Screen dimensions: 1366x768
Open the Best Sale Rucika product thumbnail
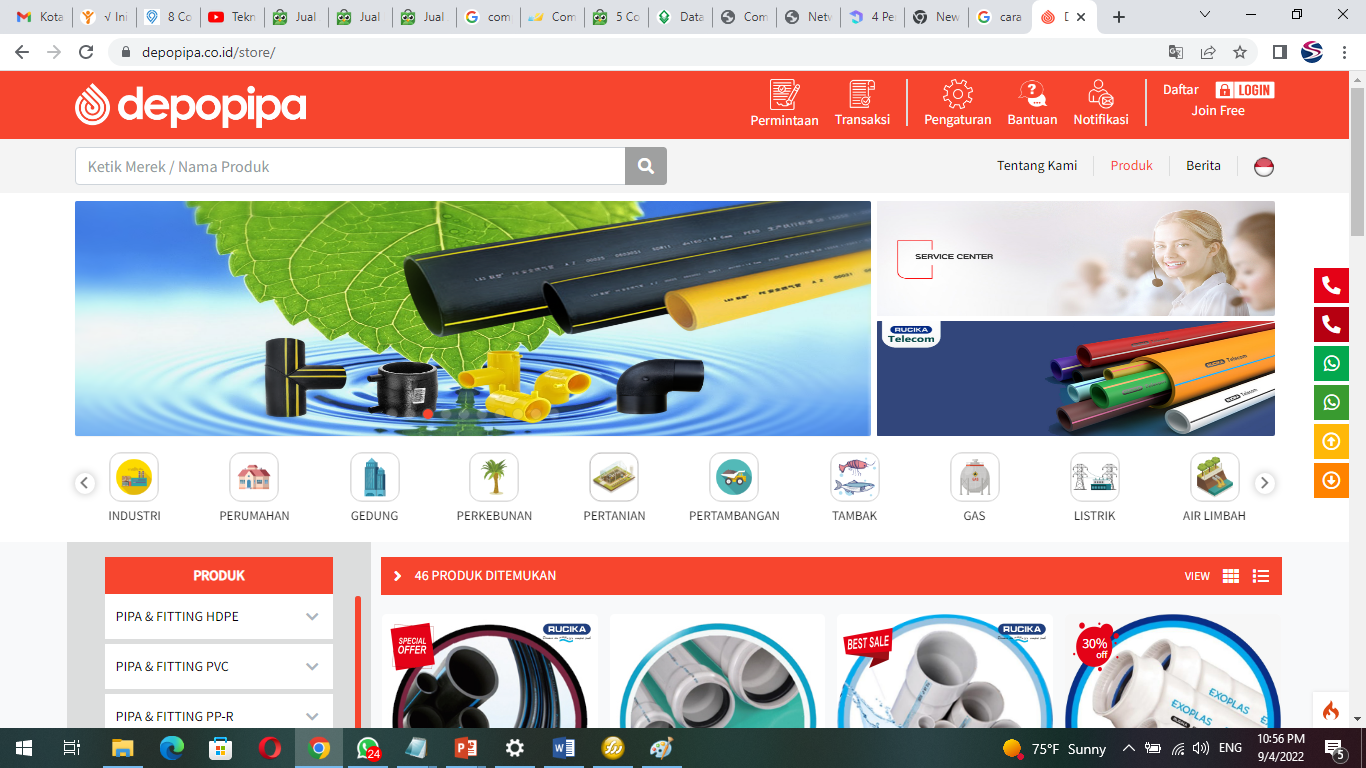click(x=944, y=671)
